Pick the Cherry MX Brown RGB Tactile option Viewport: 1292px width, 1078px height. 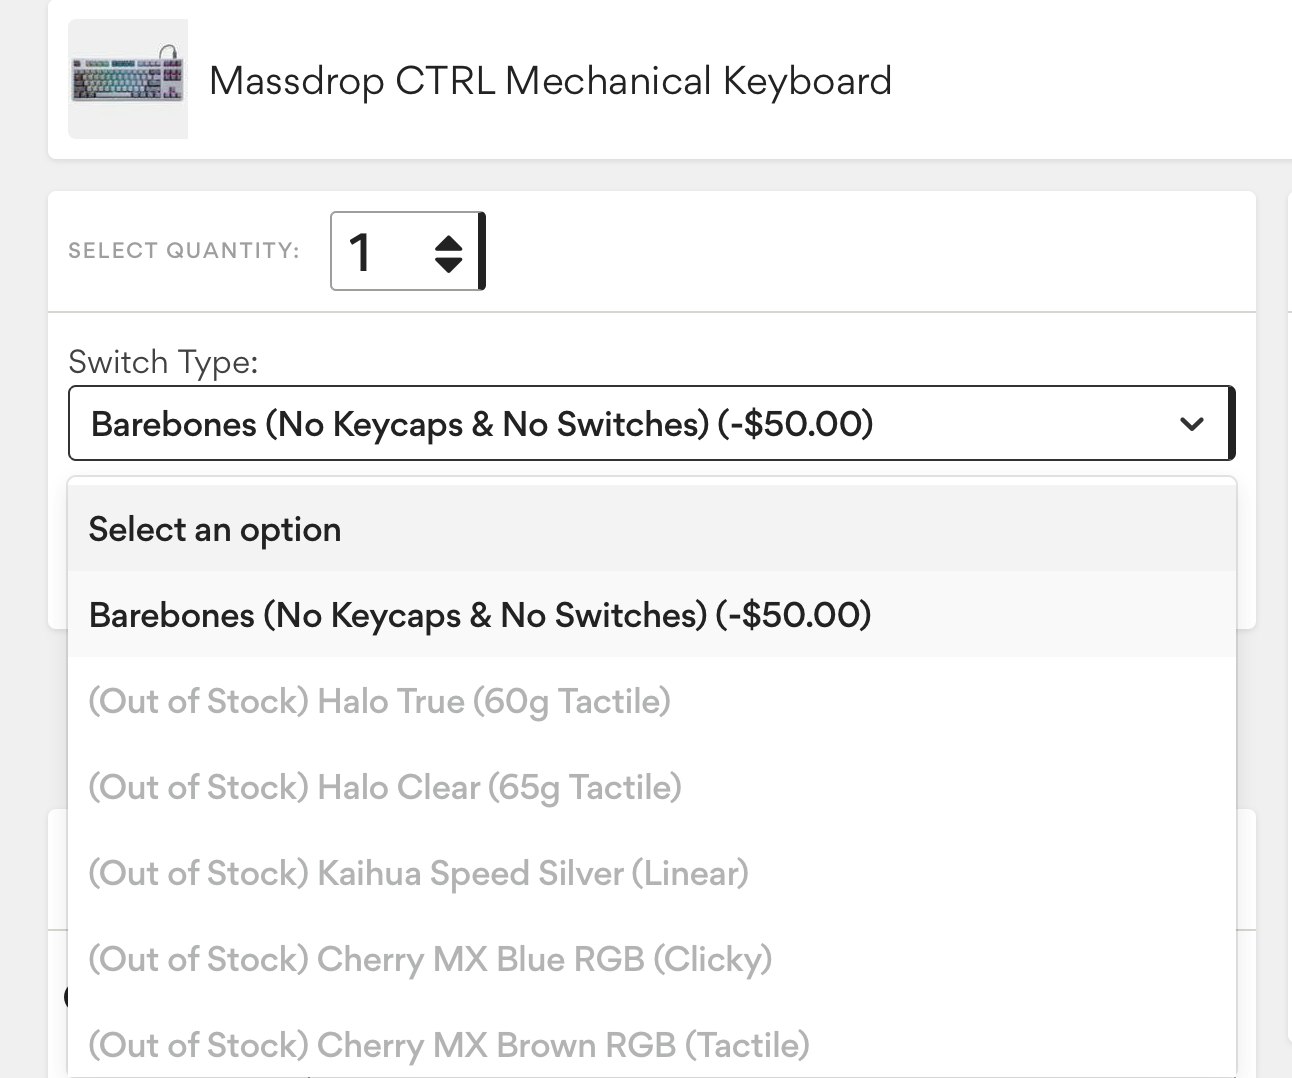click(449, 1045)
